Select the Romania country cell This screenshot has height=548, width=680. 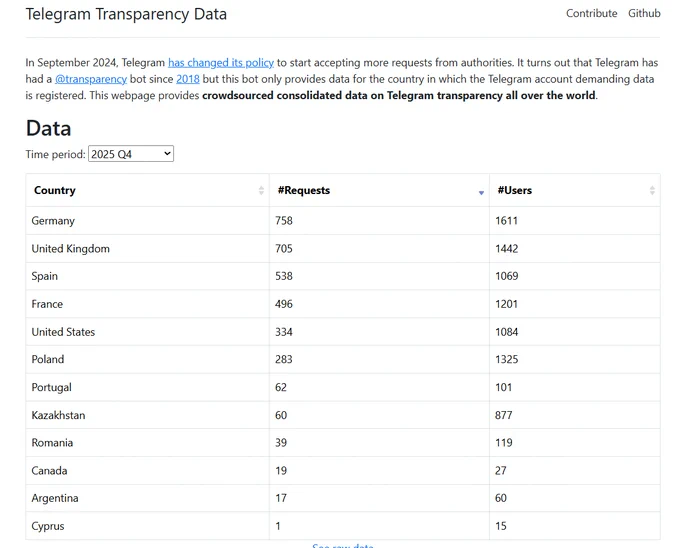point(147,443)
